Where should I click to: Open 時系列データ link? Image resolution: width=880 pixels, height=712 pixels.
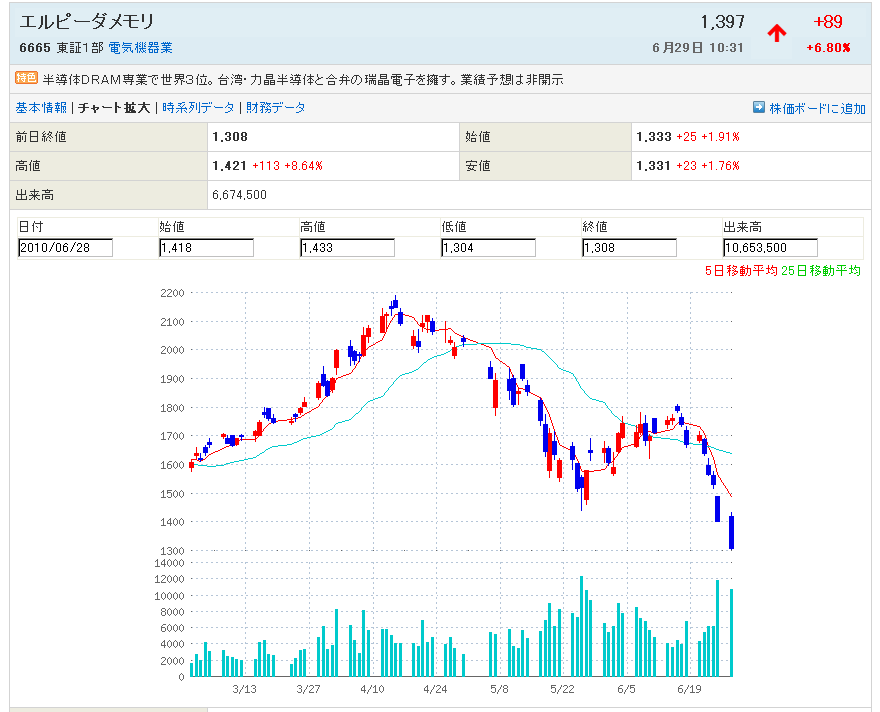[198, 108]
